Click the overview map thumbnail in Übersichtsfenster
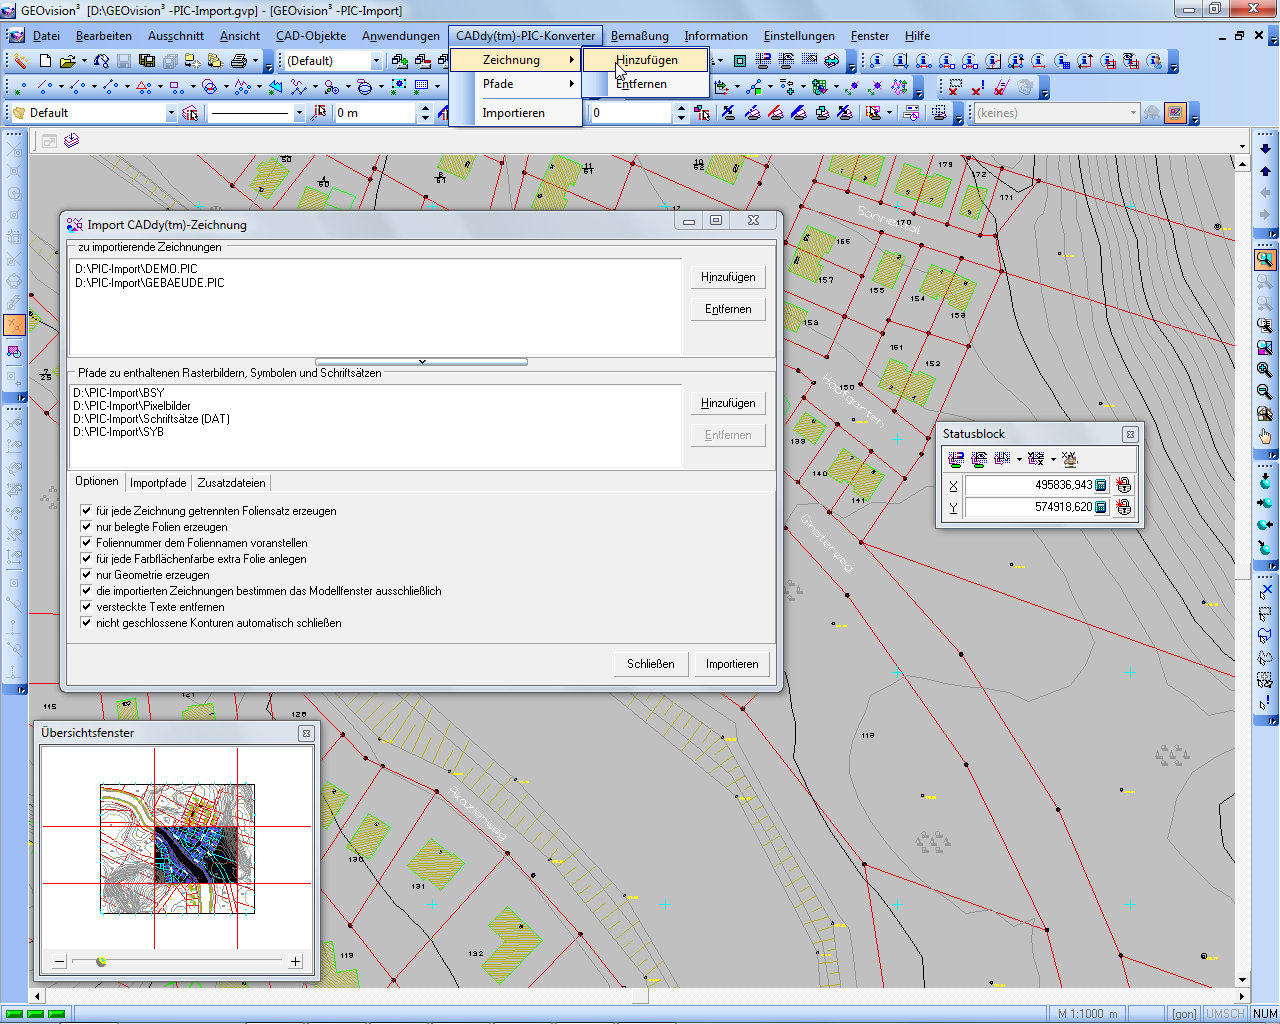 [x=177, y=848]
